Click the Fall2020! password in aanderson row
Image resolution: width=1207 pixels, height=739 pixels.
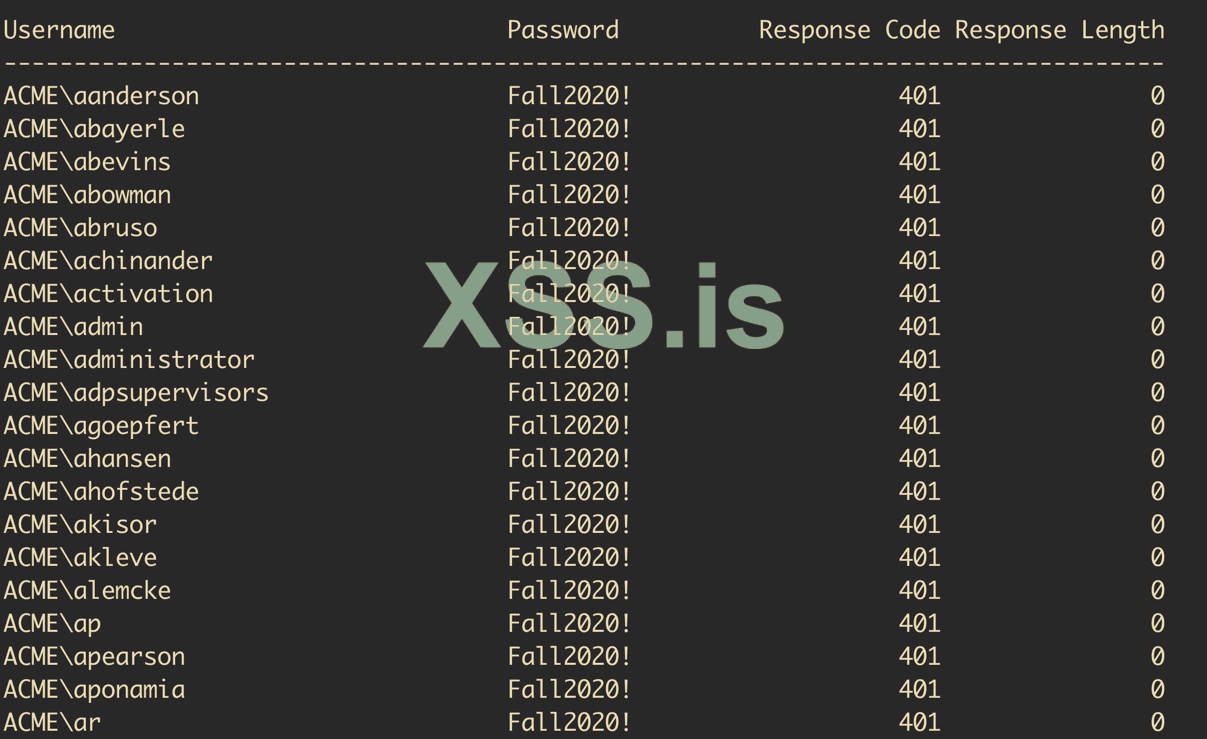(569, 96)
